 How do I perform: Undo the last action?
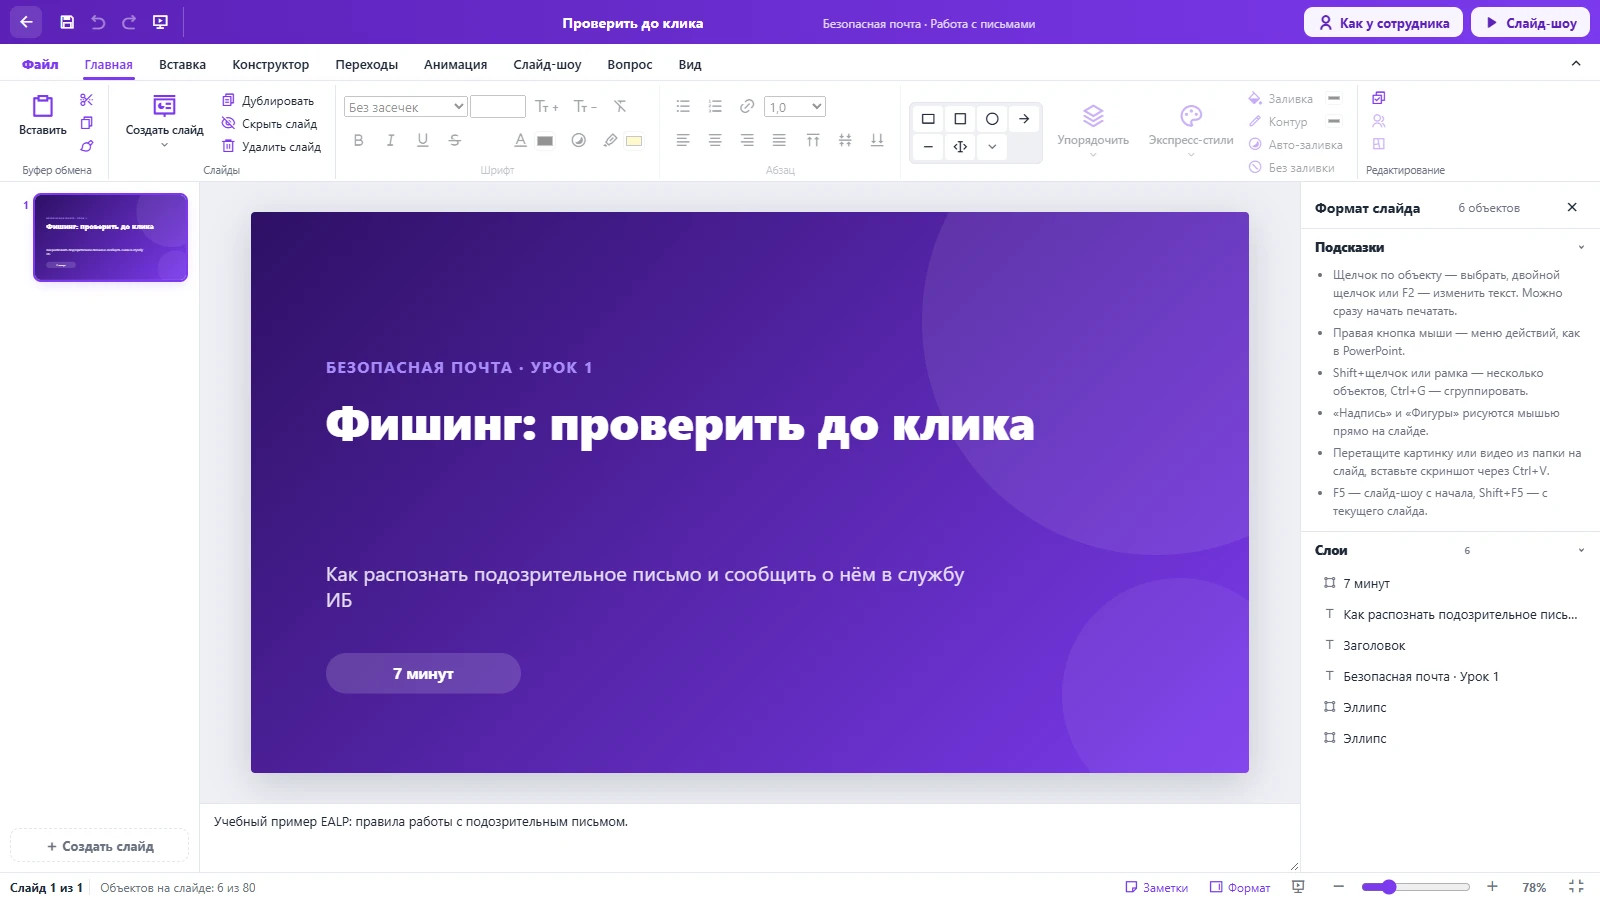[x=98, y=22]
